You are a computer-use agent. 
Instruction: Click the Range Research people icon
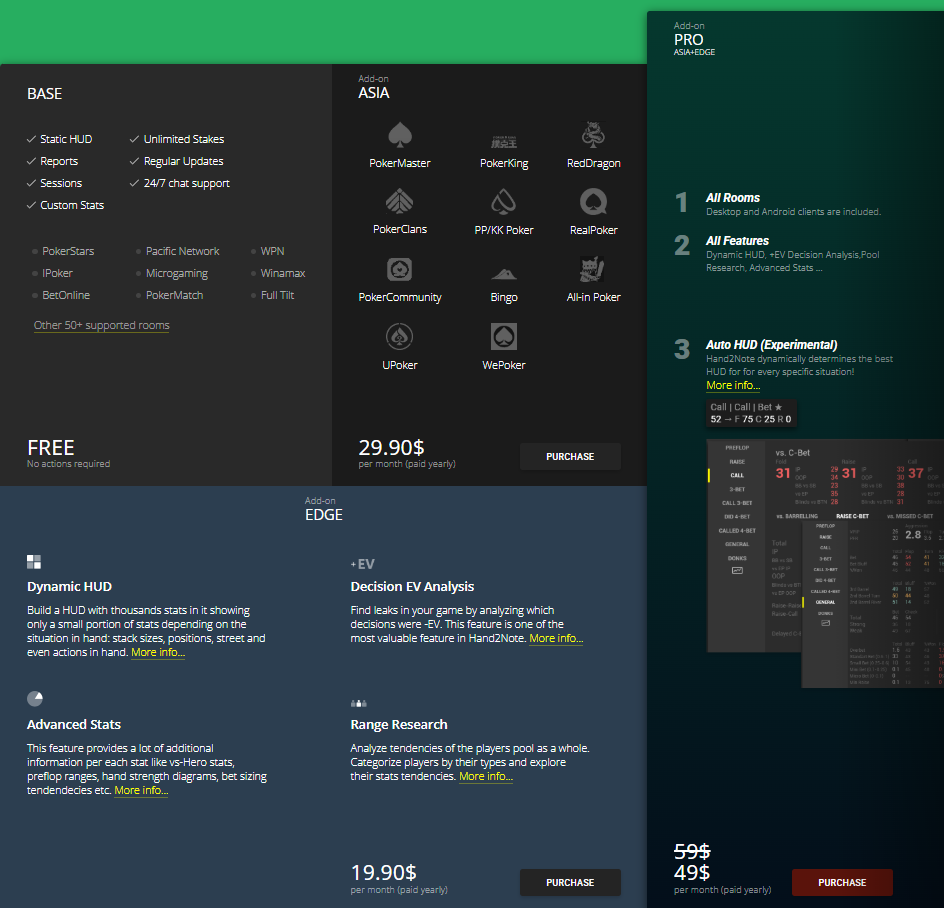click(359, 703)
